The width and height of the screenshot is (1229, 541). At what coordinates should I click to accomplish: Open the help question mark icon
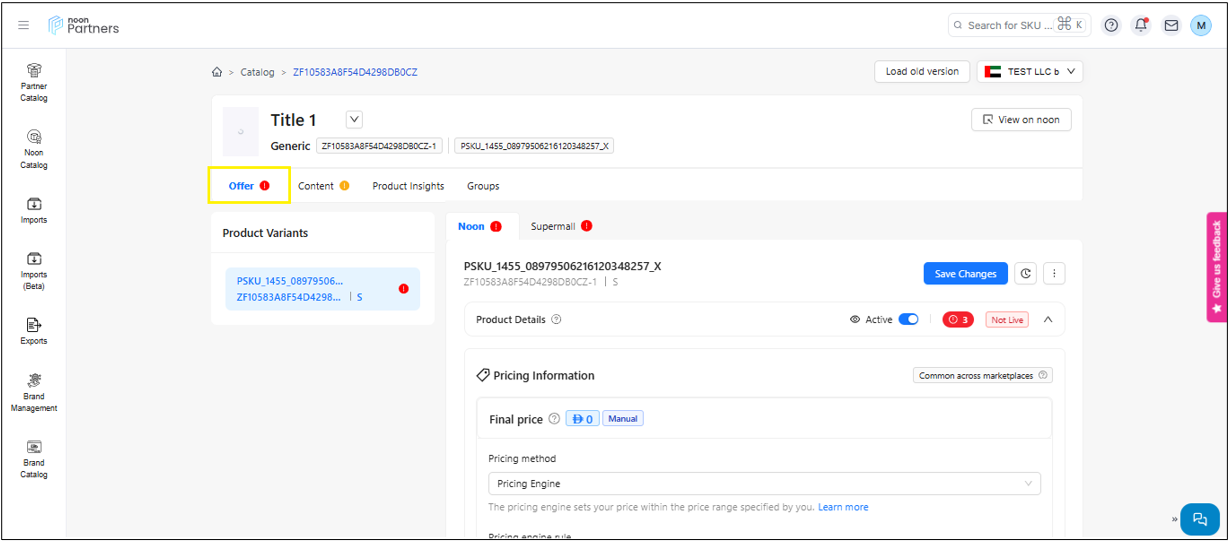pos(1111,25)
